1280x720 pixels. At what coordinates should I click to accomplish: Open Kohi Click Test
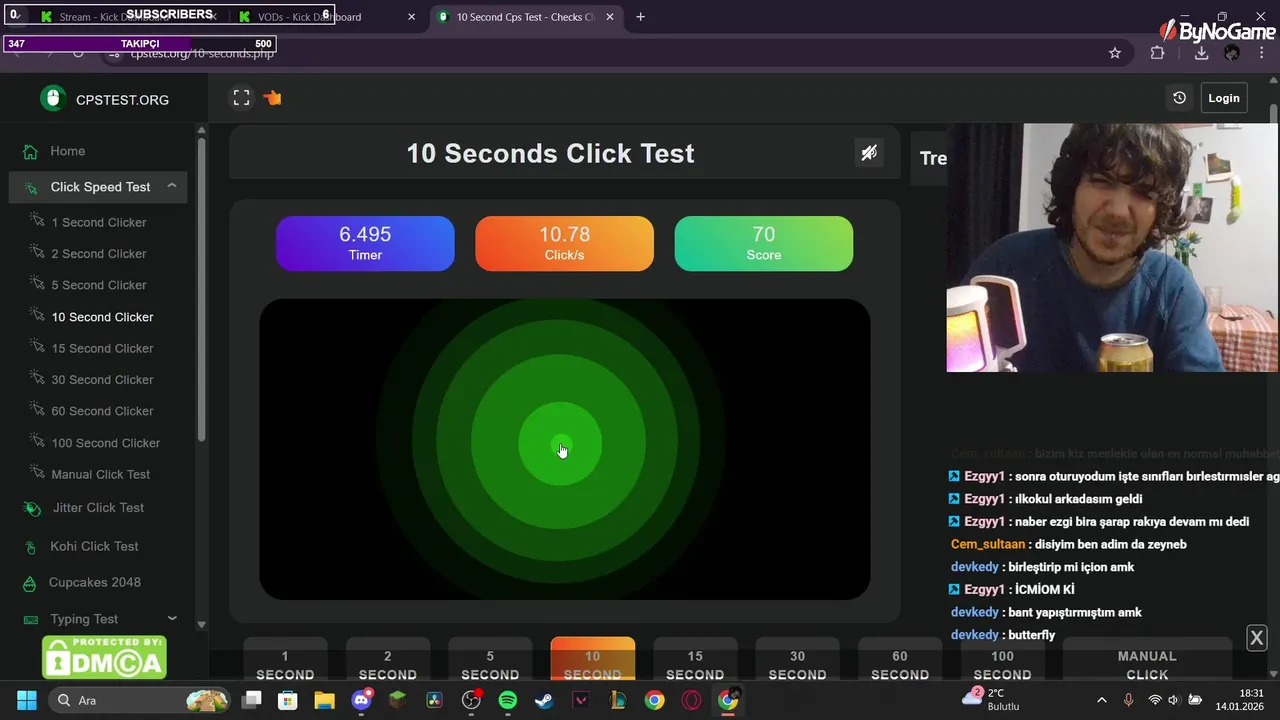(94, 546)
